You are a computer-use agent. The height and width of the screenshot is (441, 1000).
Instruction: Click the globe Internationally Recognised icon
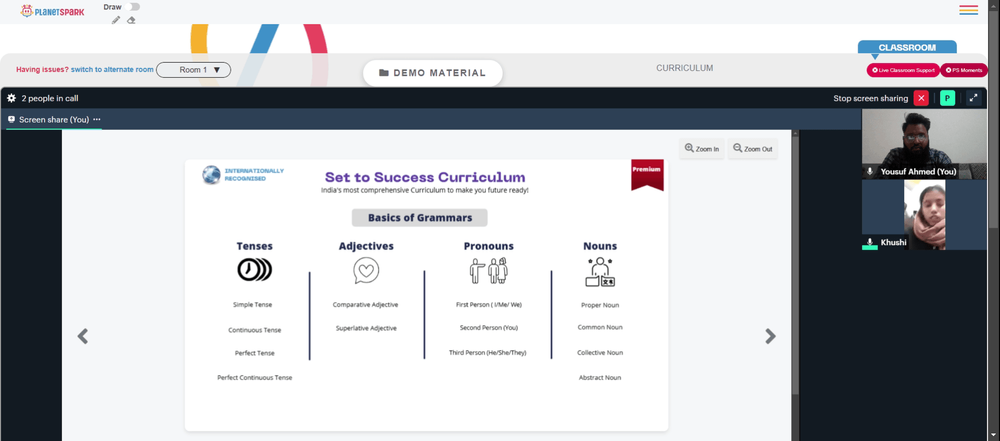(211, 174)
